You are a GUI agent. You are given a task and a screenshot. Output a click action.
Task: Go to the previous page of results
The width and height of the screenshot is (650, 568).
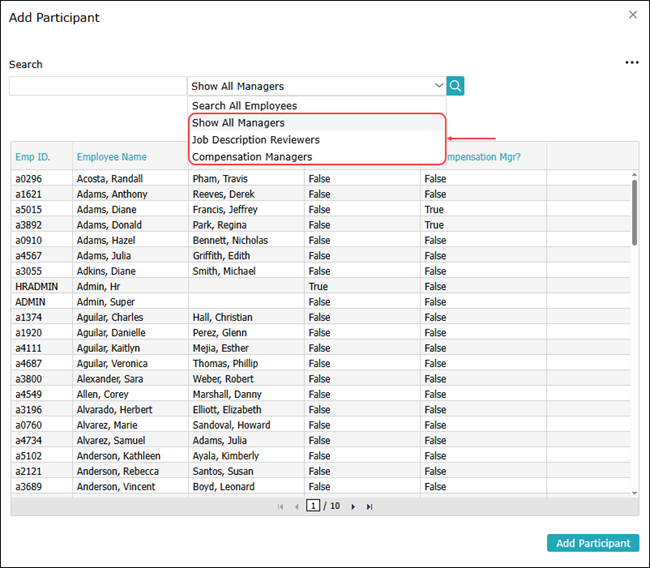(x=296, y=507)
